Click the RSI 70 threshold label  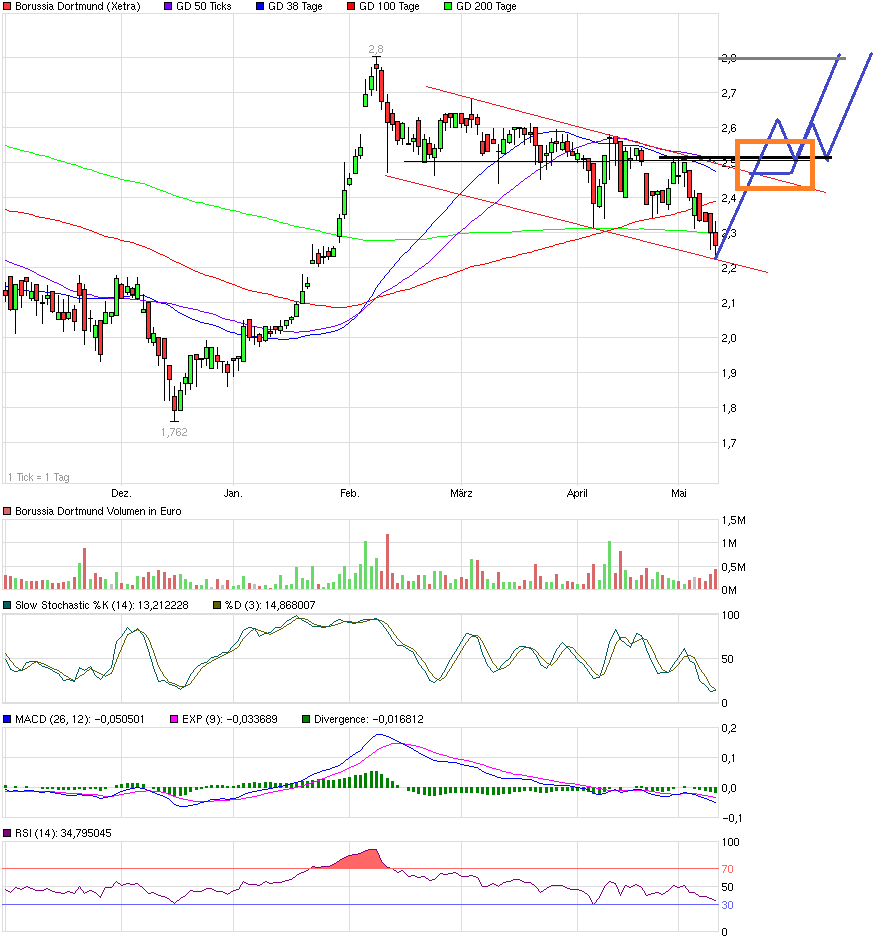727,869
